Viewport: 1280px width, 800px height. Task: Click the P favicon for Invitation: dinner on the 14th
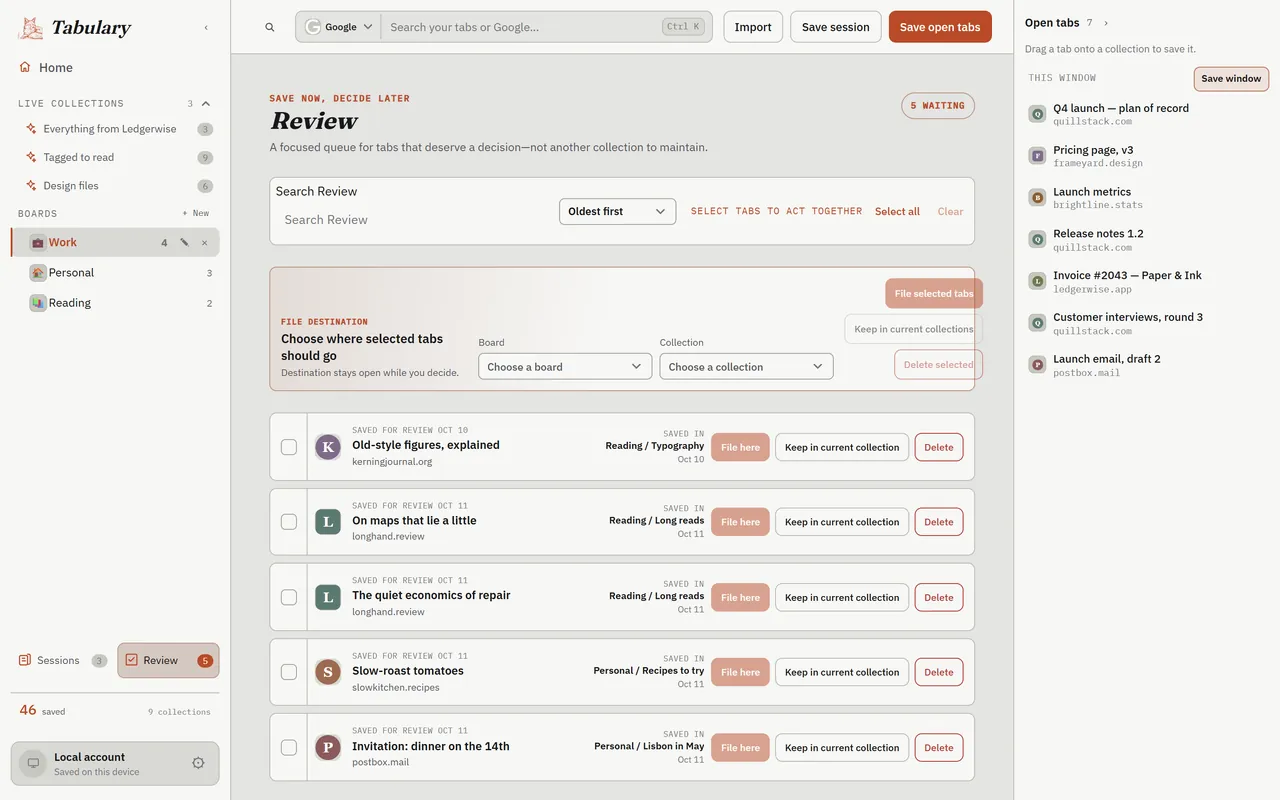point(328,747)
